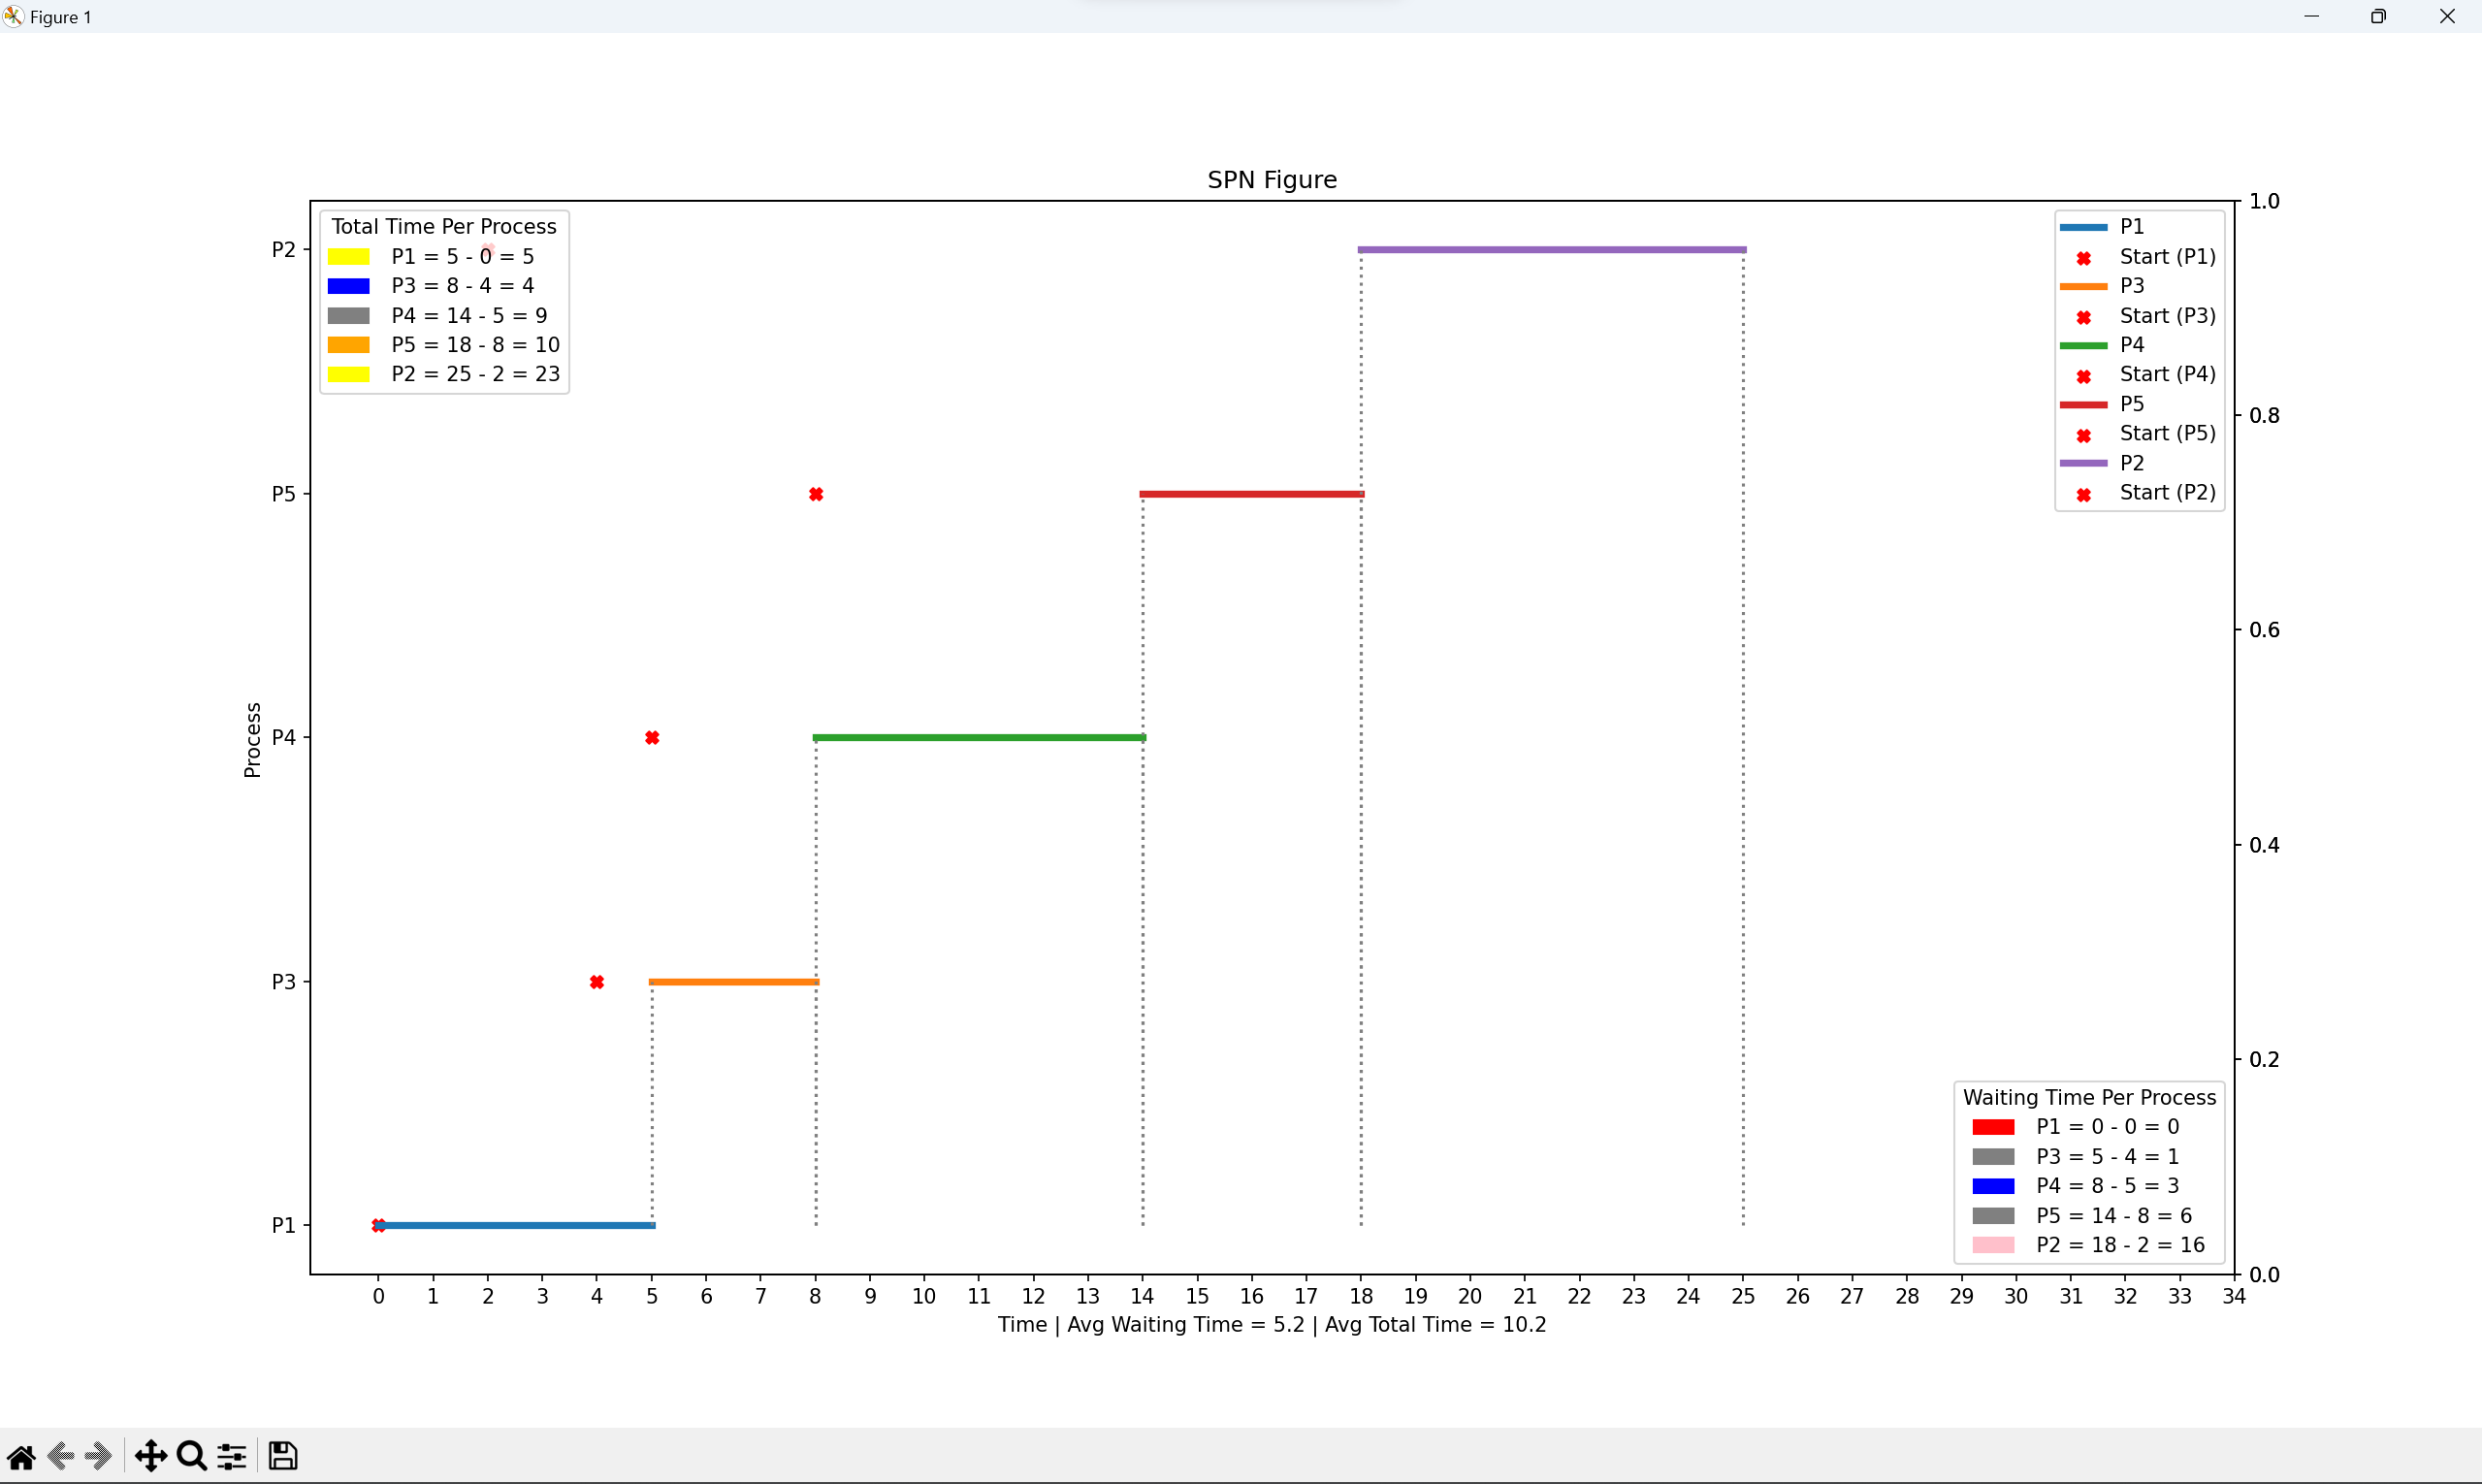This screenshot has height=1484, width=2482.
Task: Click the Start (P4) entry in line legend
Action: pyautogui.click(x=2167, y=374)
